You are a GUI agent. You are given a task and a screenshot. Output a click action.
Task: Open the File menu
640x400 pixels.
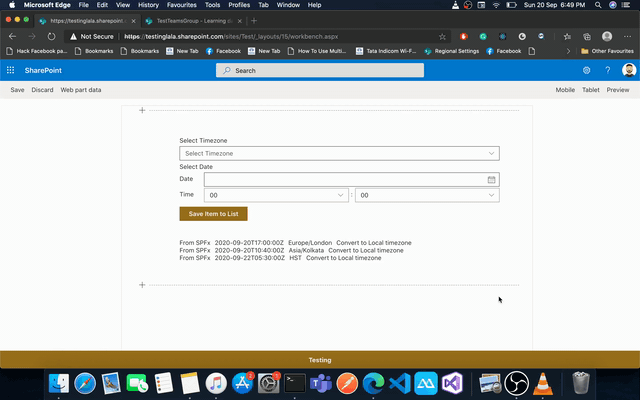[84, 5]
